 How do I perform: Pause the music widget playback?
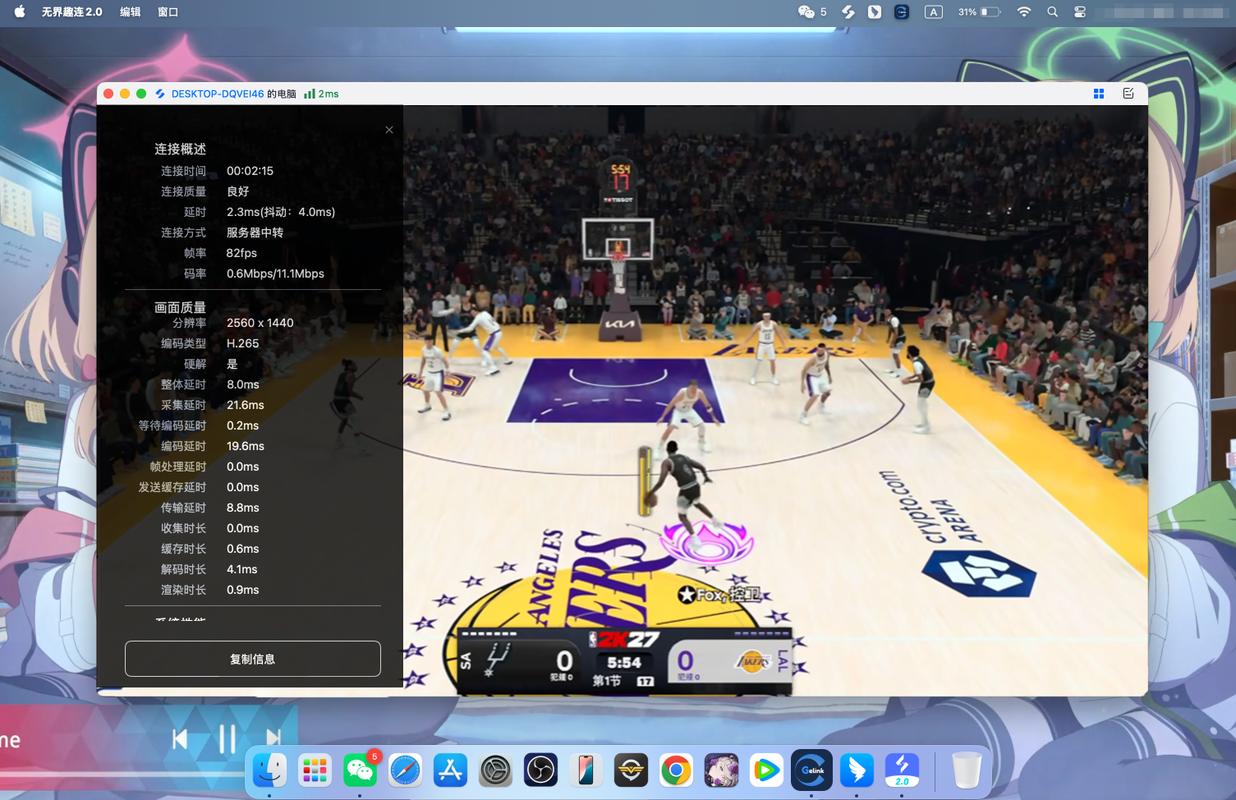[227, 739]
